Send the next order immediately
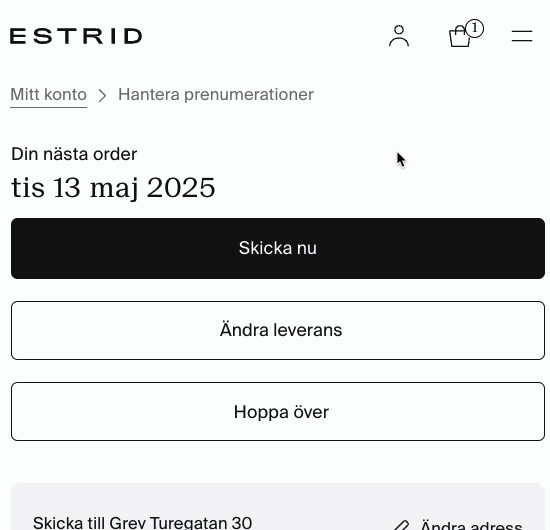 [x=278, y=248]
